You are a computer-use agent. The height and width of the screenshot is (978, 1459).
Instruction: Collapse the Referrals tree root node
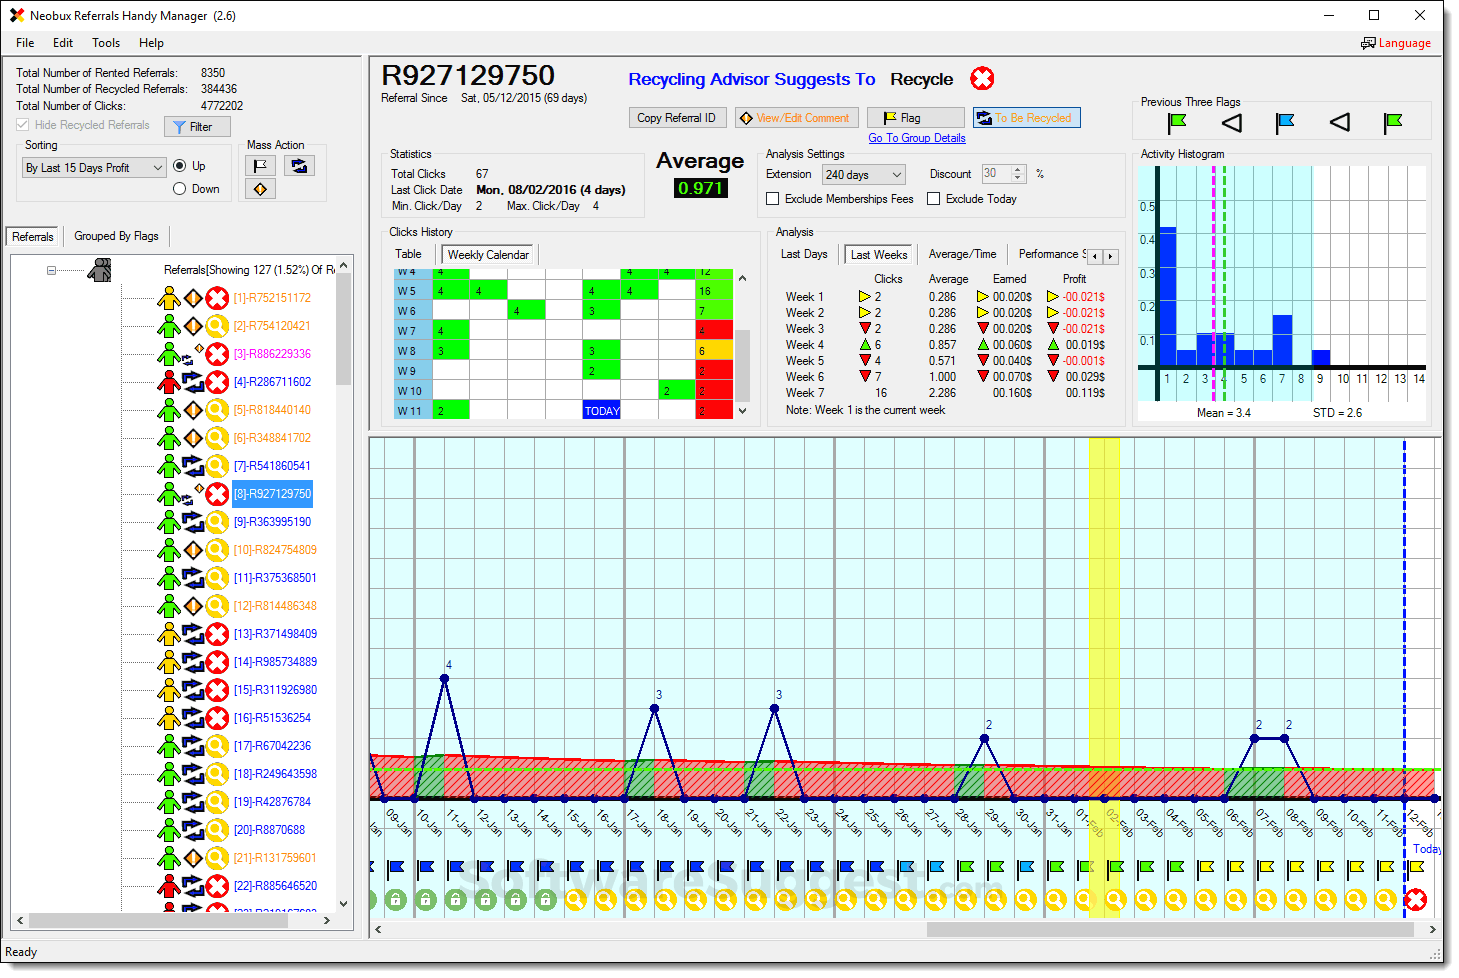(51, 270)
